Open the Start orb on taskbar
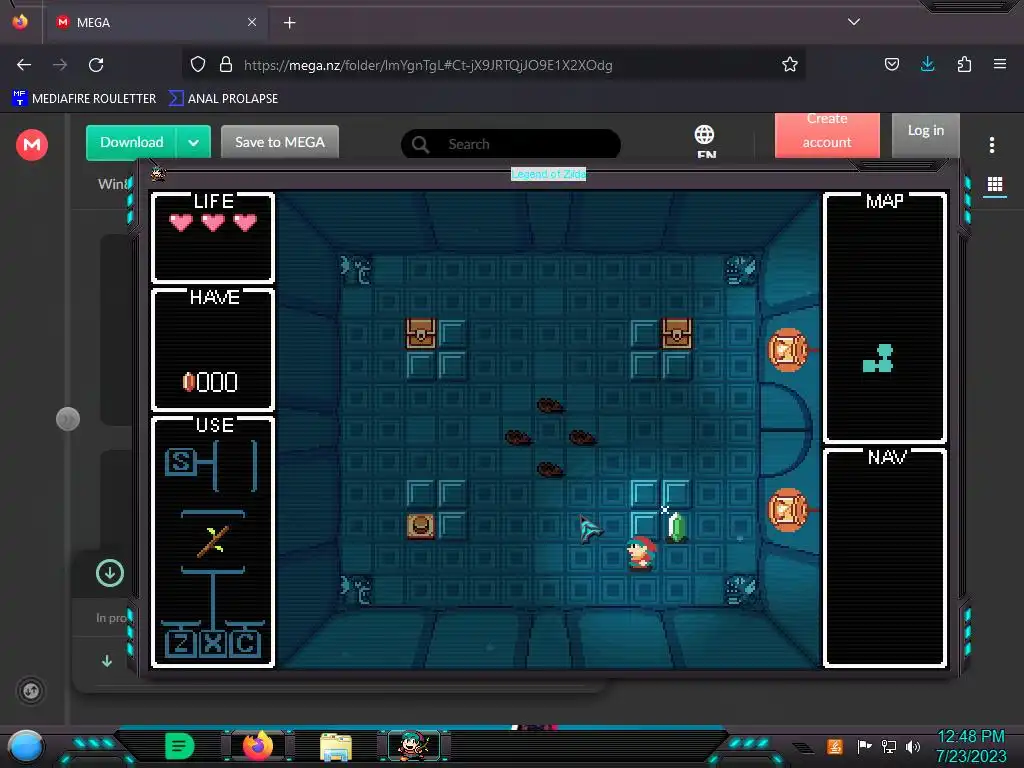Screen dimensions: 1024x768 (x=26, y=746)
